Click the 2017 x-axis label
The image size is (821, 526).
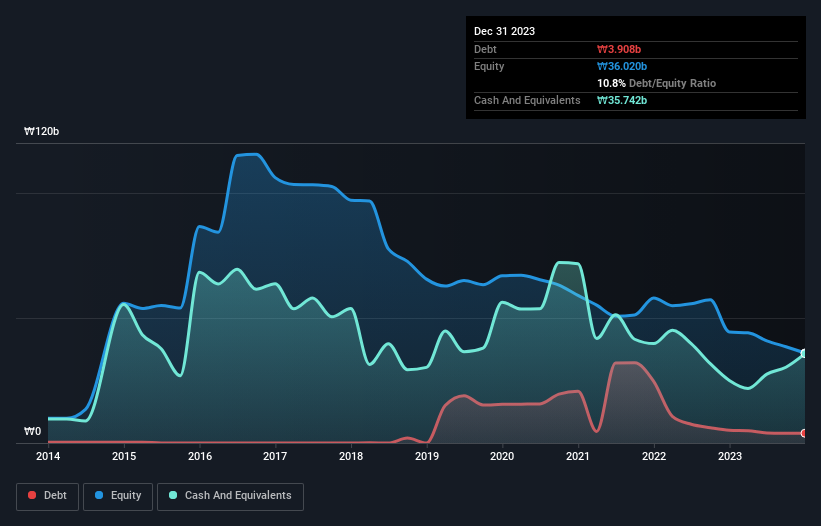coord(275,456)
